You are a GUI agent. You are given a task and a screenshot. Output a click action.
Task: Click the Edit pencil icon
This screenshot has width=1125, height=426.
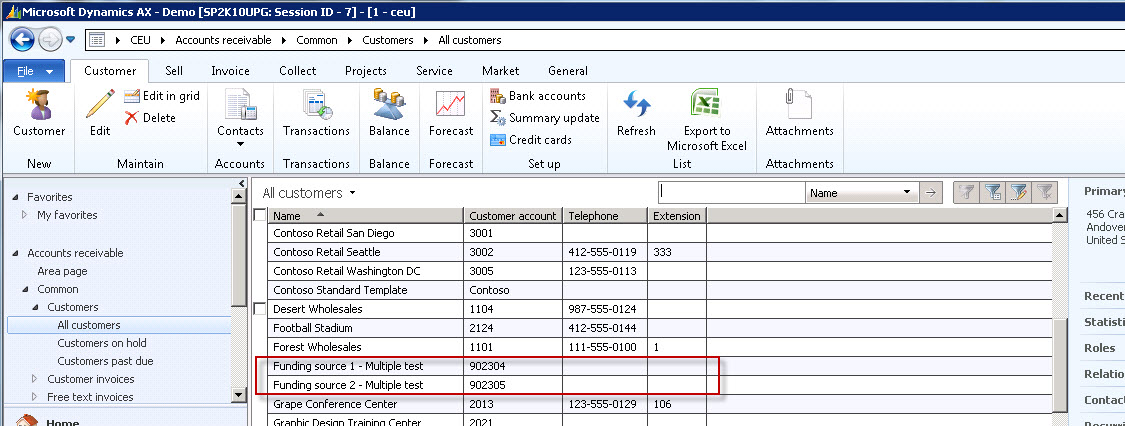point(100,105)
